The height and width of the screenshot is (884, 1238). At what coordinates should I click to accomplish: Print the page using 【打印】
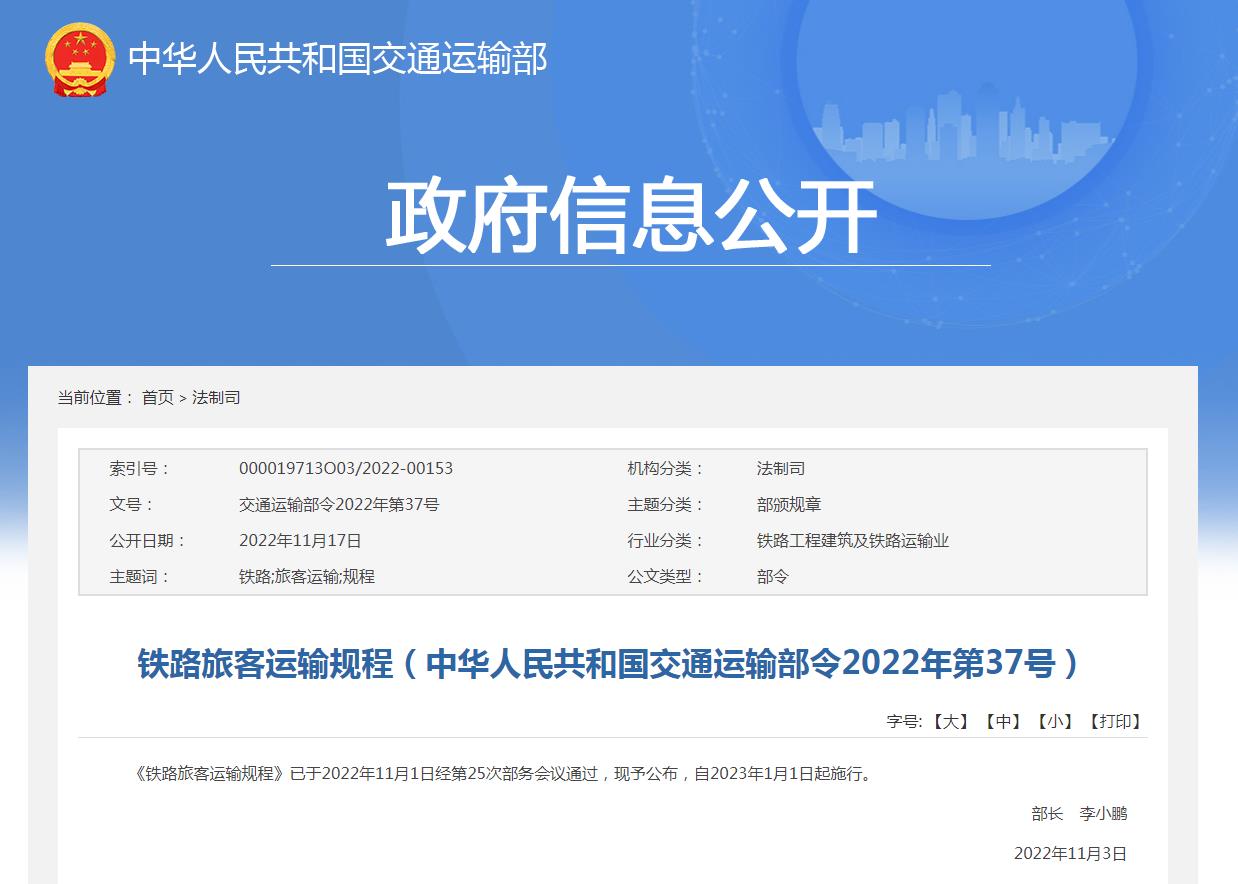pos(1115,721)
